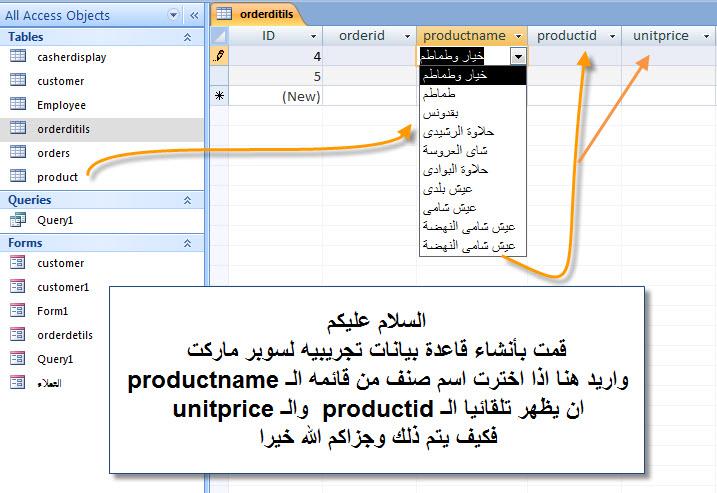Collapse the Tables group

pos(187,37)
